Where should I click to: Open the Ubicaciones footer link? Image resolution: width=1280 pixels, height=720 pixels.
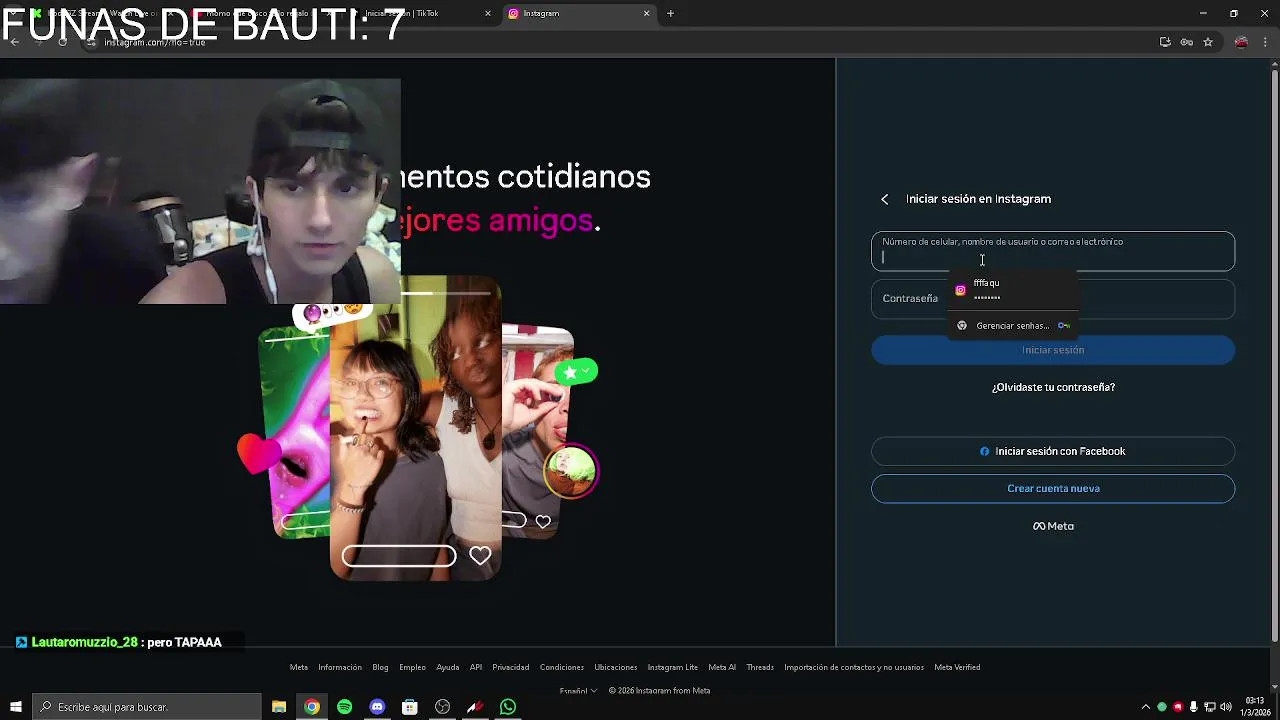tap(616, 667)
